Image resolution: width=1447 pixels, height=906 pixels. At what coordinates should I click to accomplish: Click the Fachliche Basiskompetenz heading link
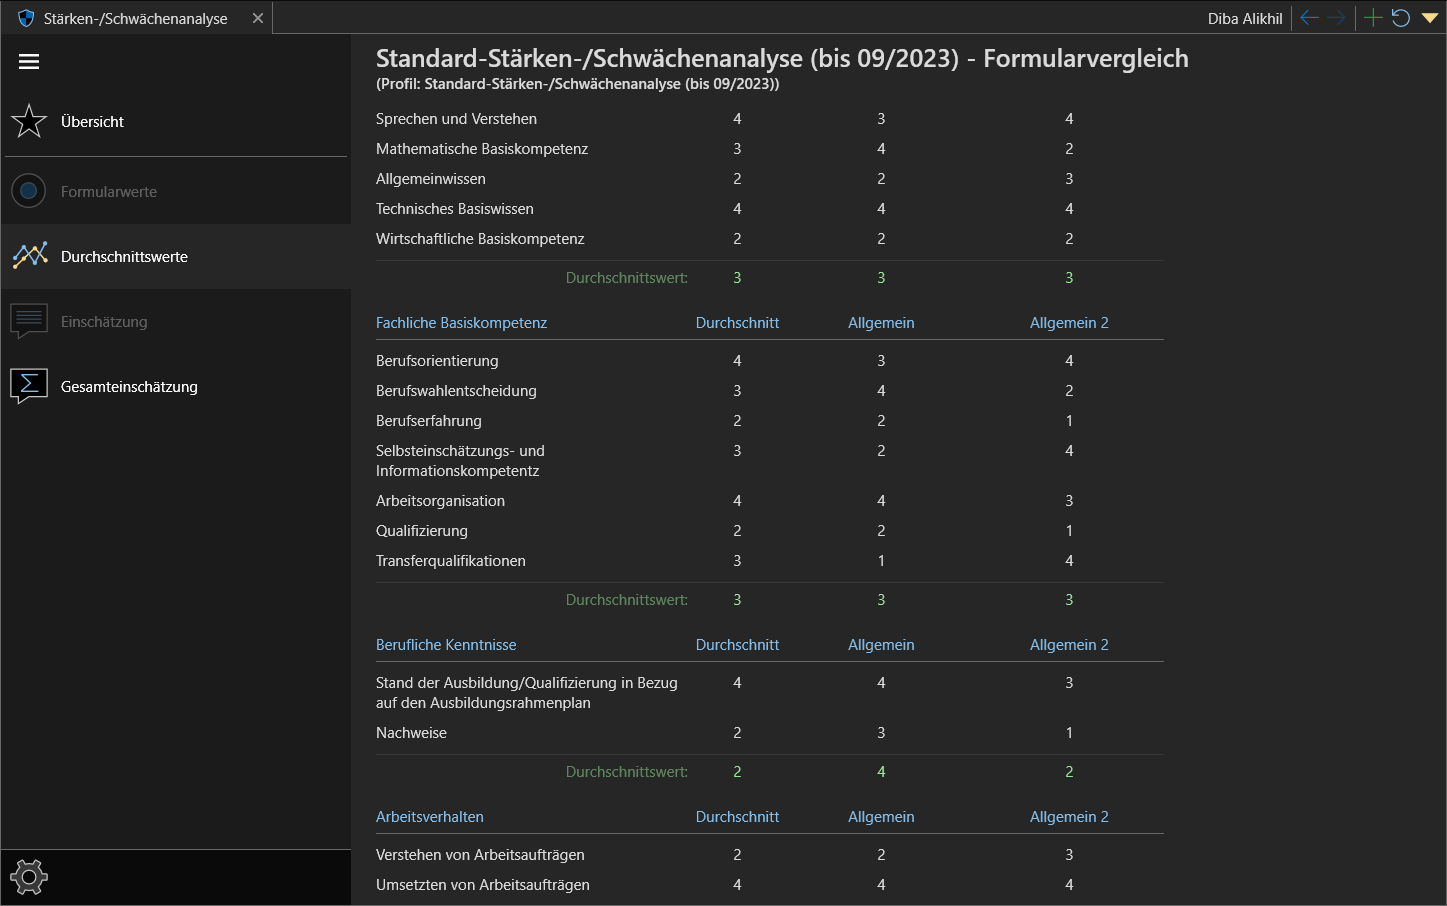pyautogui.click(x=461, y=323)
